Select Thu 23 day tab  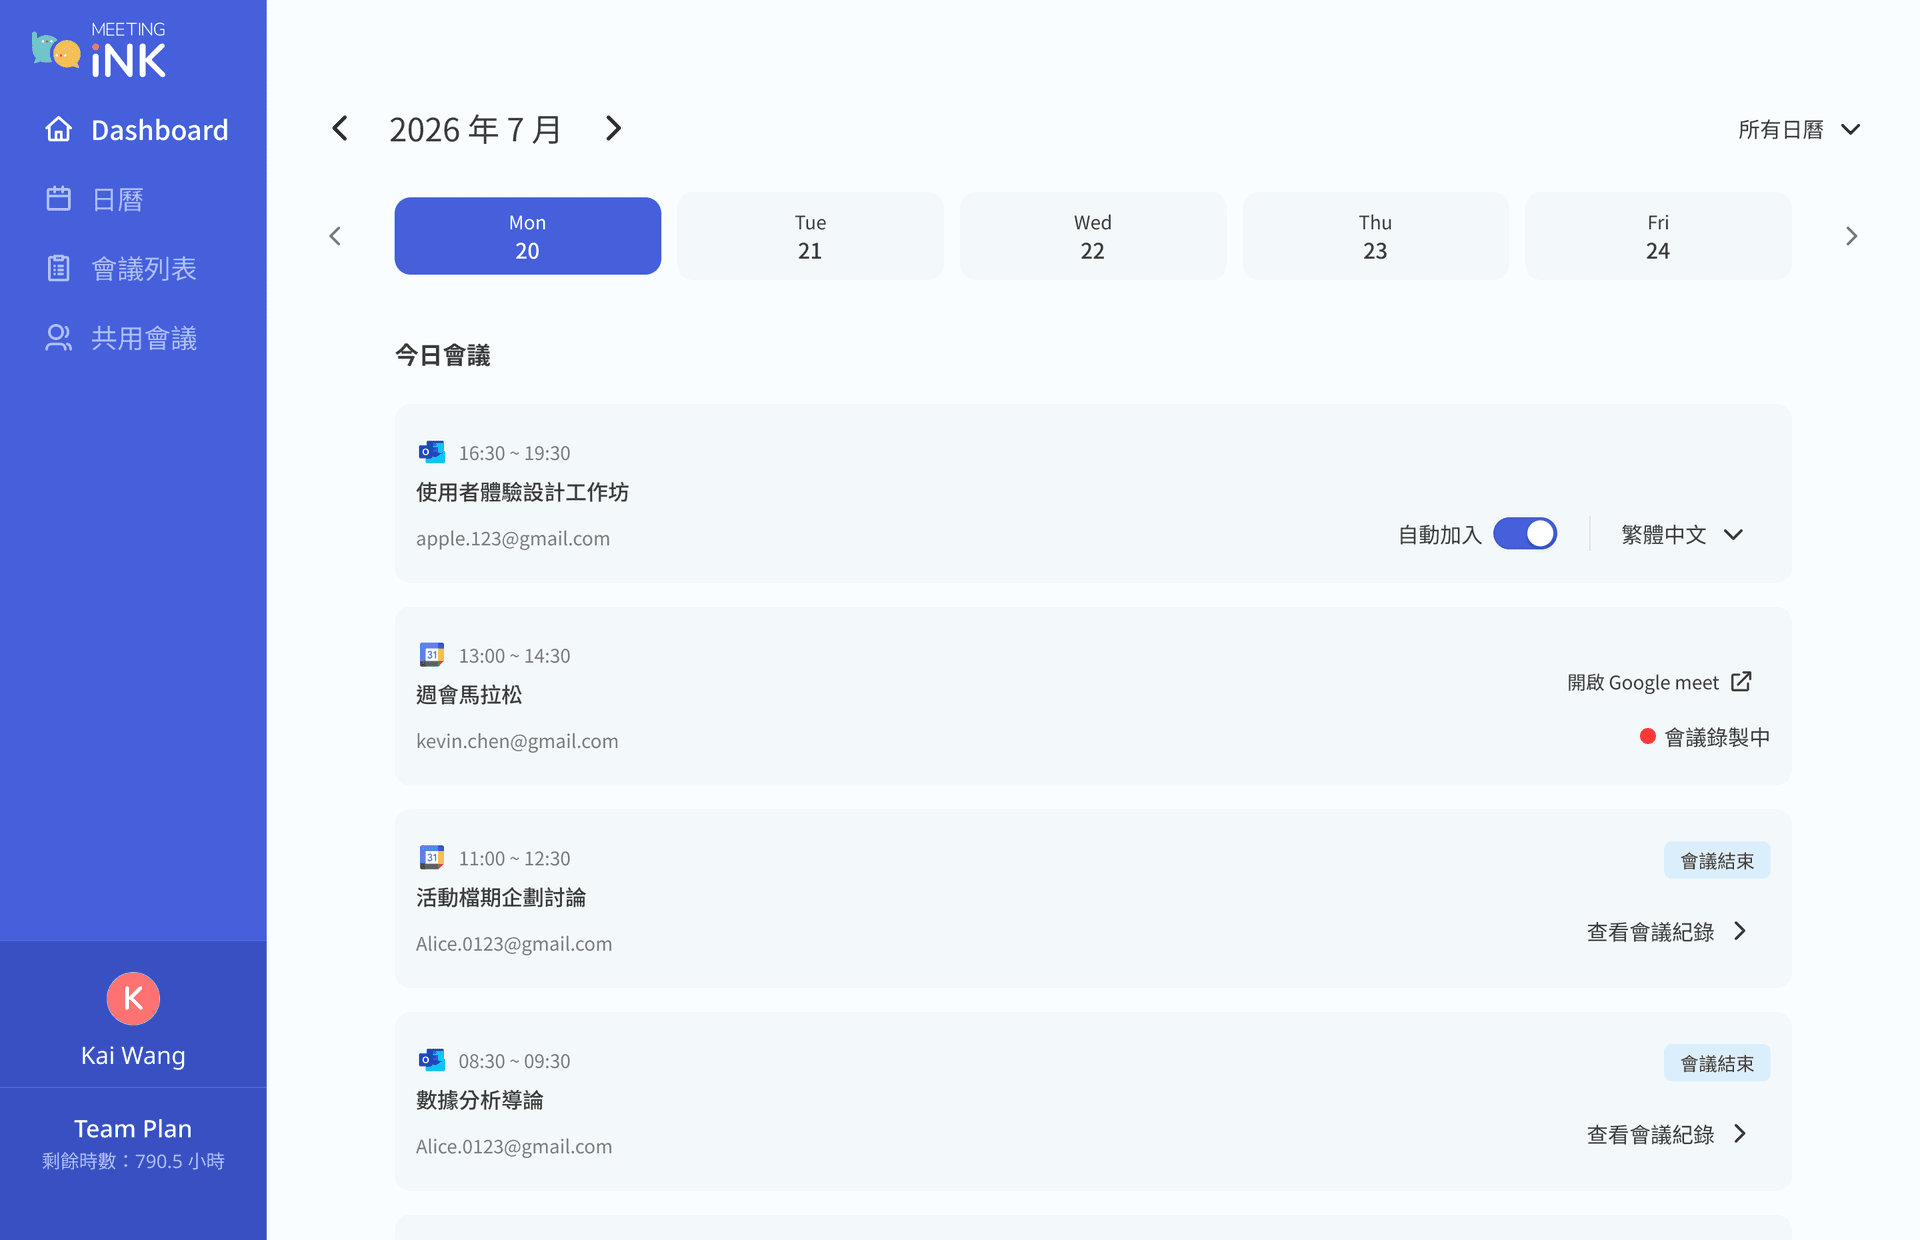pos(1375,236)
